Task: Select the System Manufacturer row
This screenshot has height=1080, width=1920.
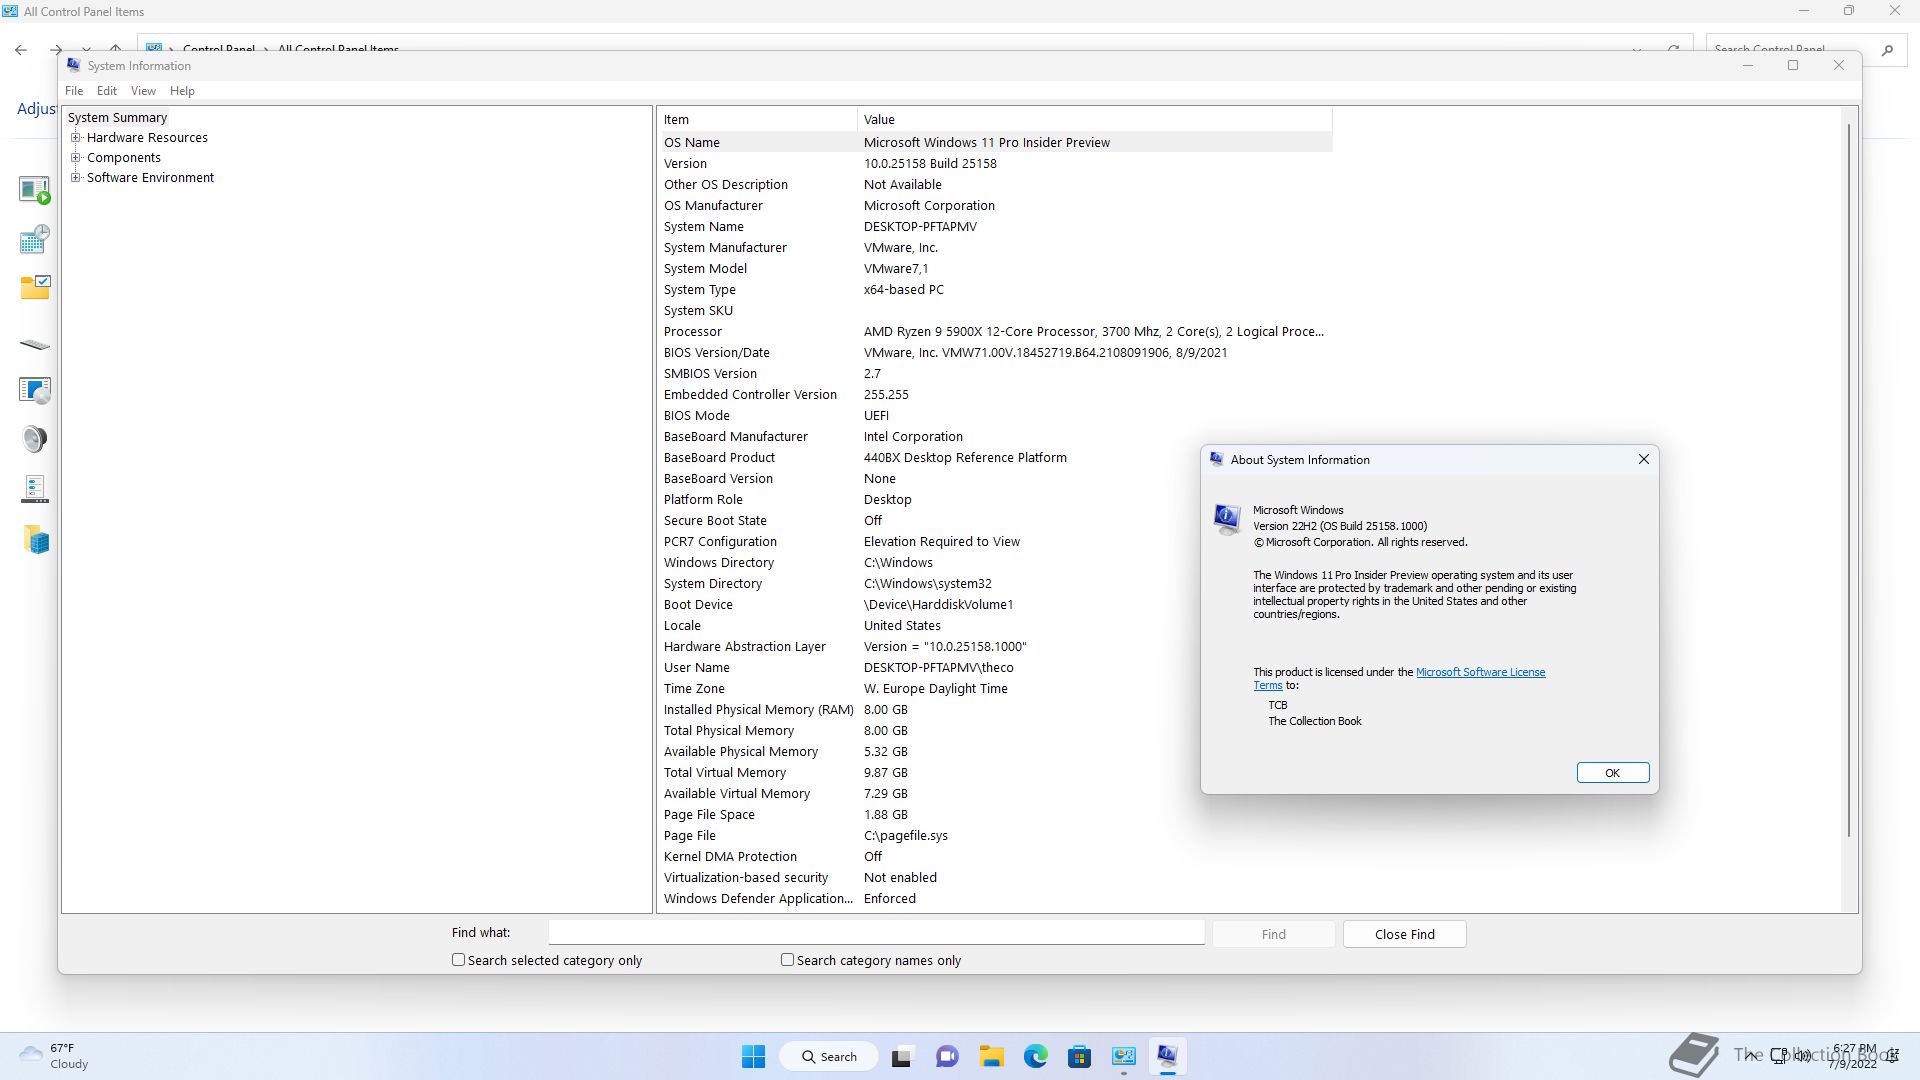Action: coord(995,247)
